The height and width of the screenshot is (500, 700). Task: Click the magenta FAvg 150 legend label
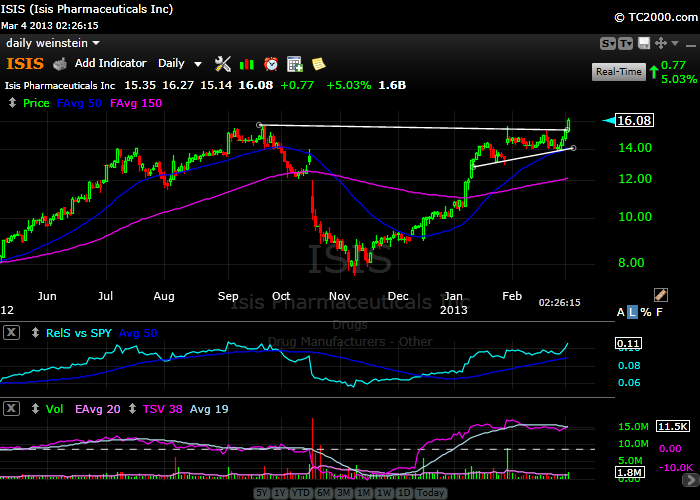[136, 103]
